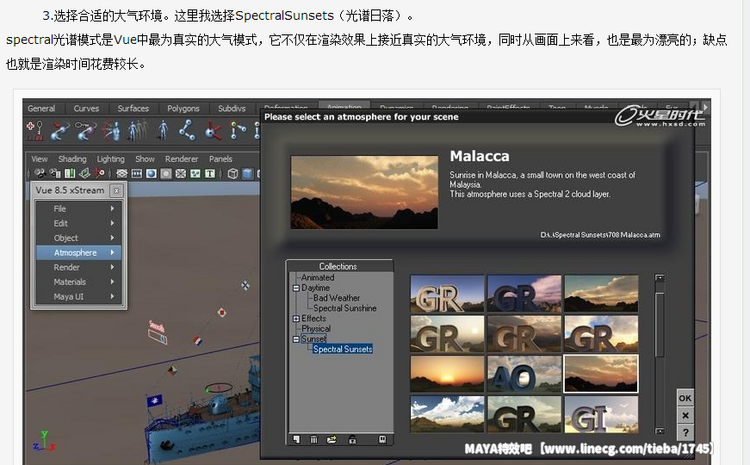Open camera attributes icon in viewport toolbar
The image size is (750, 465).
pyautogui.click(x=55, y=173)
